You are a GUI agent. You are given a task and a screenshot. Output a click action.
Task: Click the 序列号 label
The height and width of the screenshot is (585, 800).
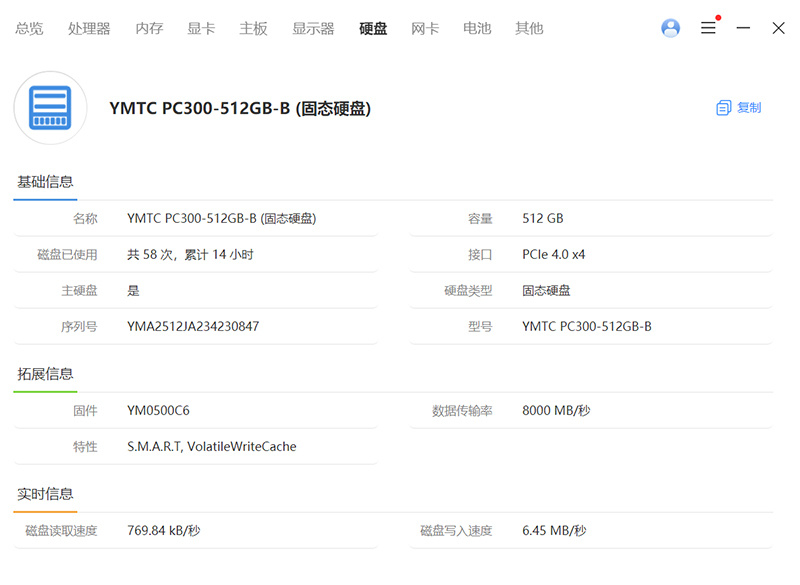pyautogui.click(x=79, y=326)
